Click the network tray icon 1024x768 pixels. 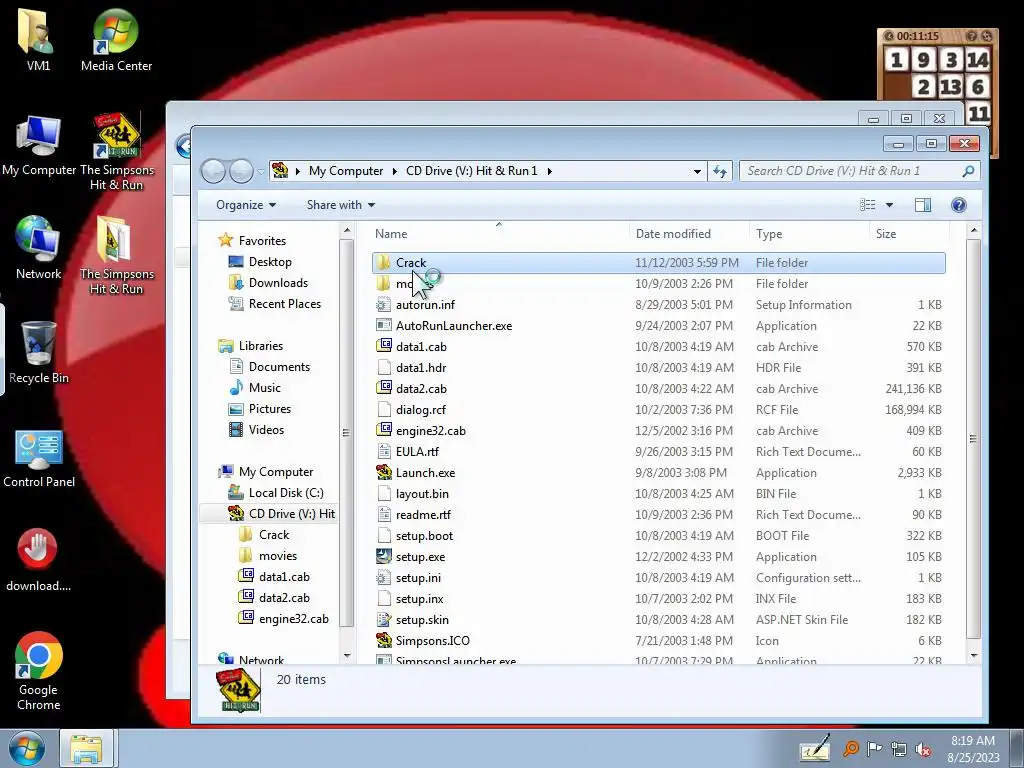899,749
